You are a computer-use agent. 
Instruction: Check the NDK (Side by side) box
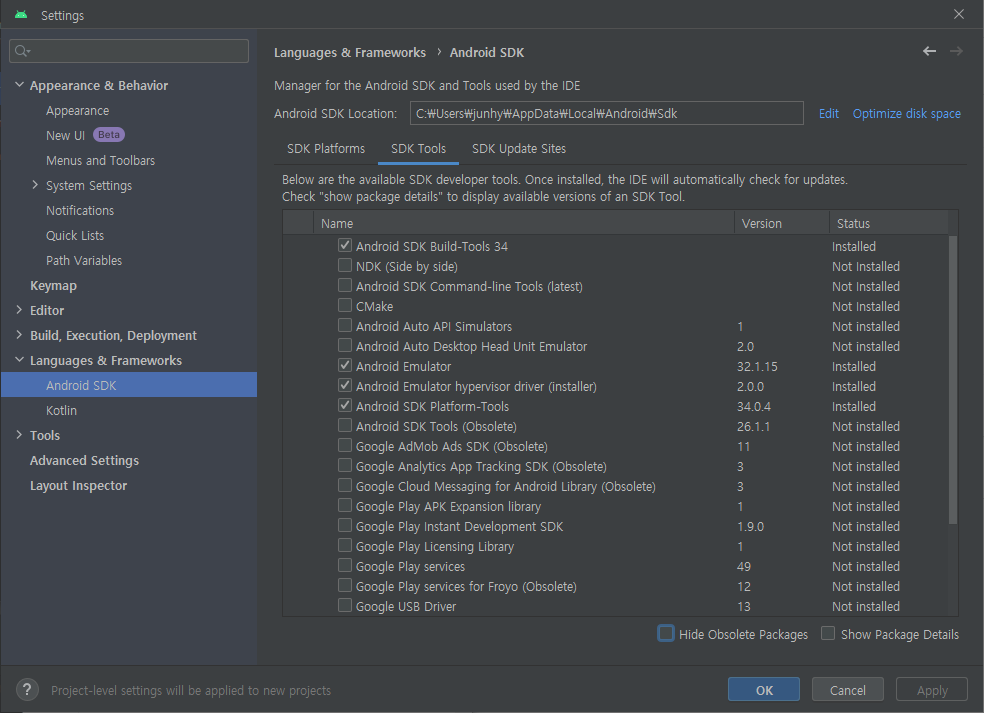point(345,265)
